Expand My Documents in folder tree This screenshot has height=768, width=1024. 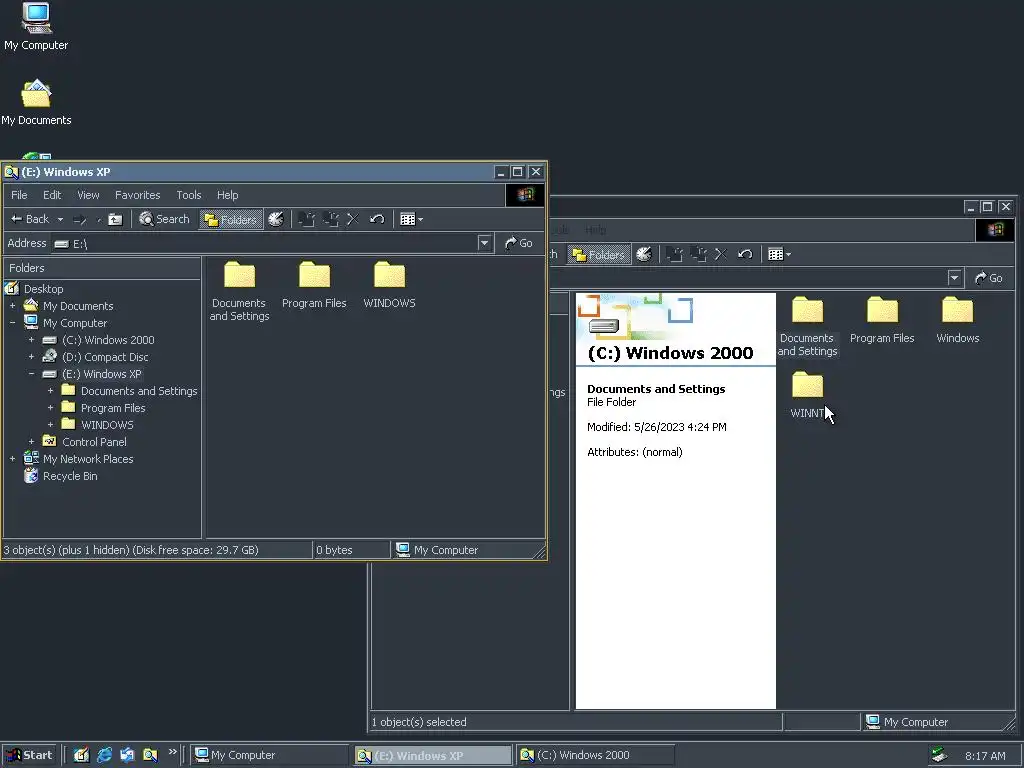12,306
